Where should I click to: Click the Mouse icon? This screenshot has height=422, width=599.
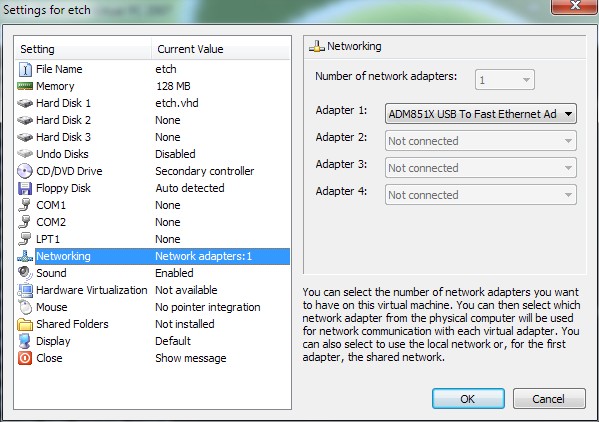point(25,307)
